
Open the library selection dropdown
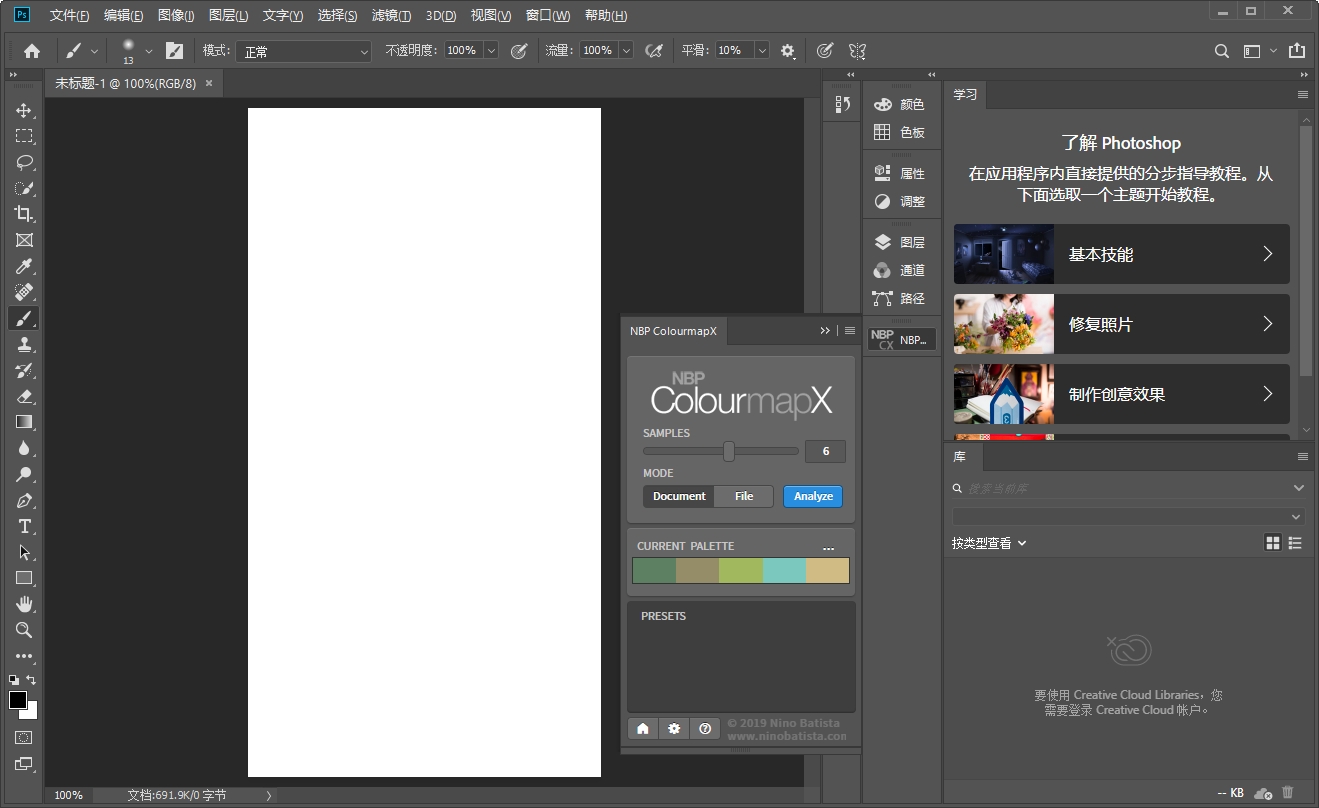pyautogui.click(x=1128, y=517)
